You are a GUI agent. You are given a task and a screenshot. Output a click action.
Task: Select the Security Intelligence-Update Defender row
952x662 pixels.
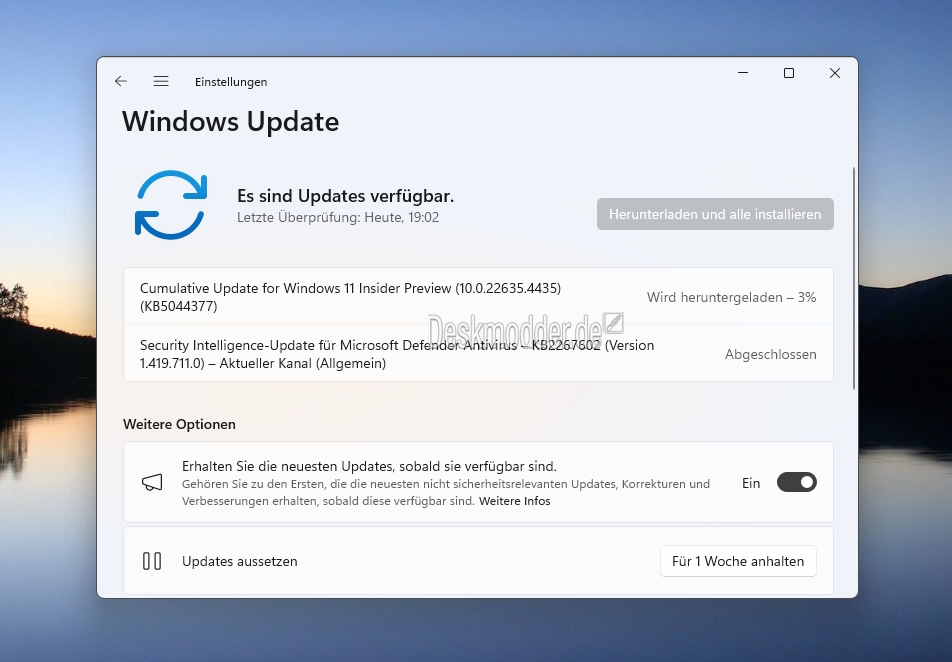tap(478, 353)
